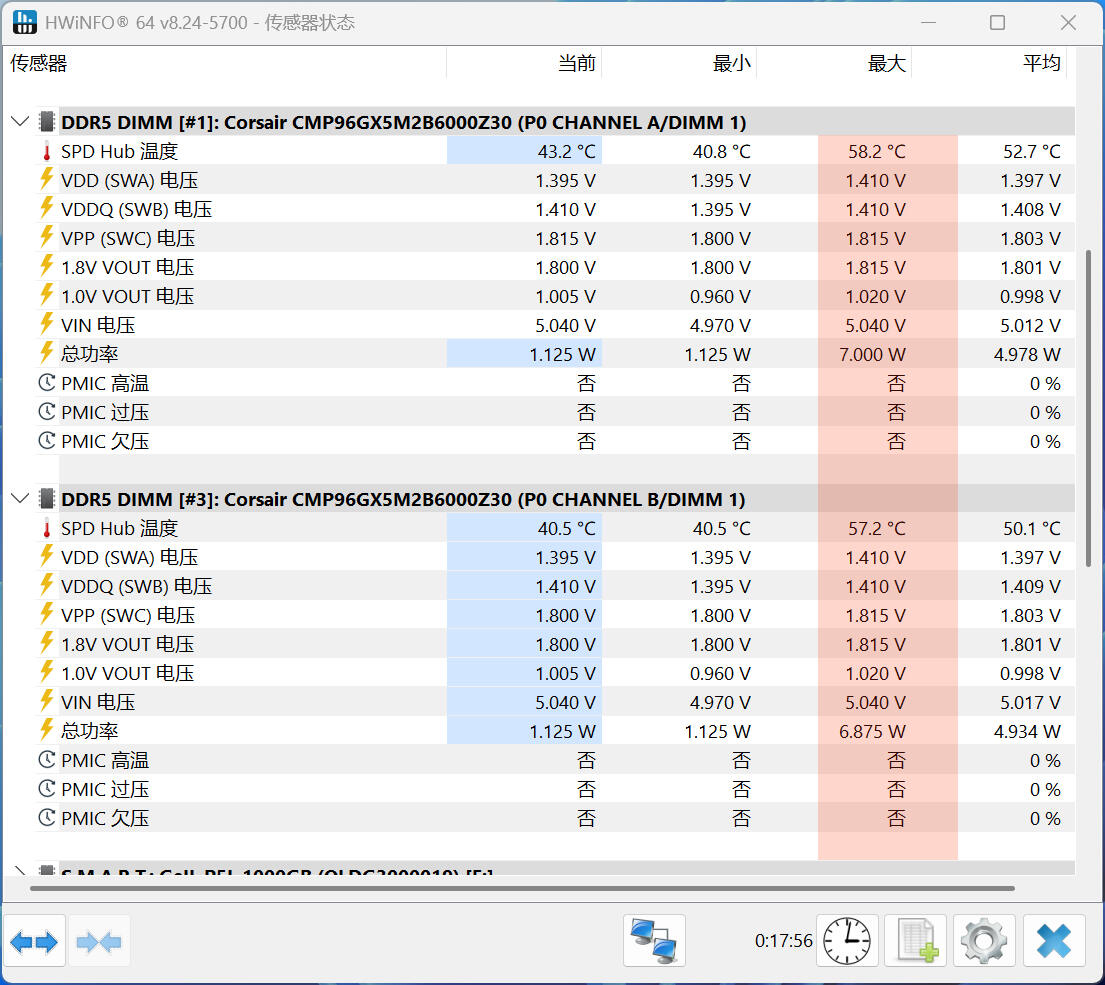Click the HWiNFO app icon in title bar
Image resolution: width=1105 pixels, height=985 pixels.
click(24, 22)
